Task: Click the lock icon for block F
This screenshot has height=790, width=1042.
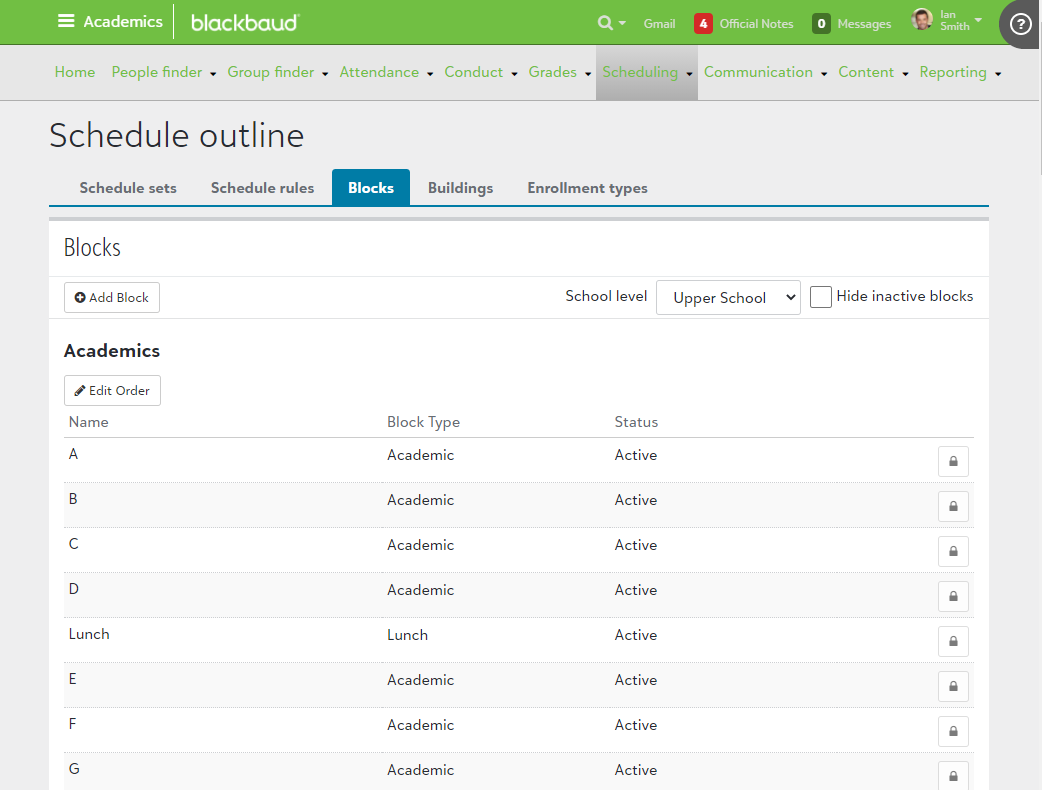Action: [953, 731]
